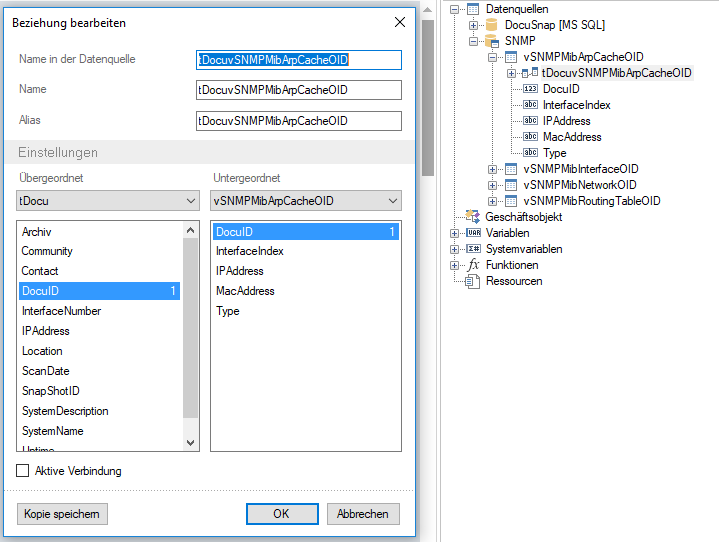Viewport: 719px width, 542px height.
Task: Select MacAddress in the Untergeordnet list
Action: 306,291
